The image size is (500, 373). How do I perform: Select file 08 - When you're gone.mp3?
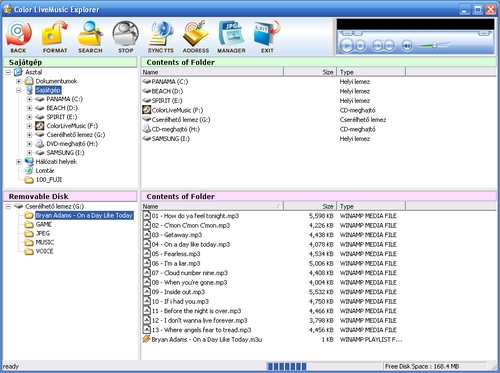(189, 283)
